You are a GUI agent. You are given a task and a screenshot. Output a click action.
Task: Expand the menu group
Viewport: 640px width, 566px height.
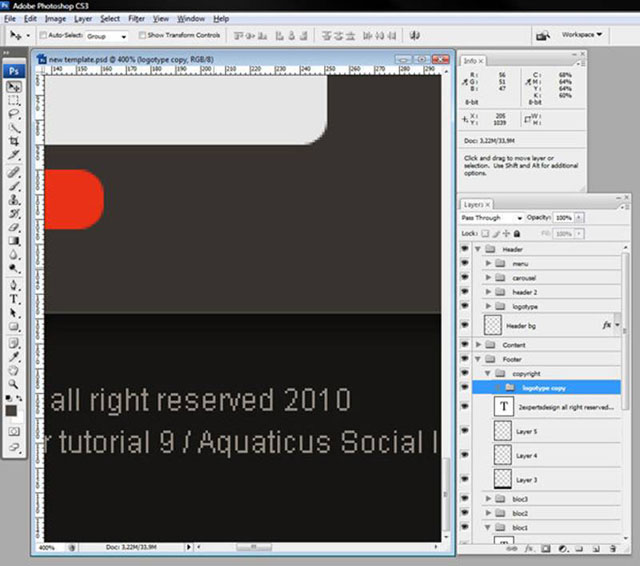(488, 263)
